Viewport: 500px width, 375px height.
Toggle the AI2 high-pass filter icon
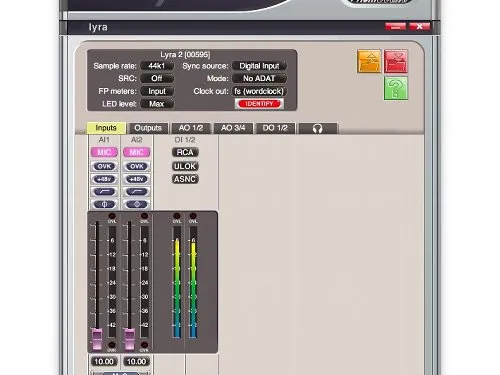(137, 192)
